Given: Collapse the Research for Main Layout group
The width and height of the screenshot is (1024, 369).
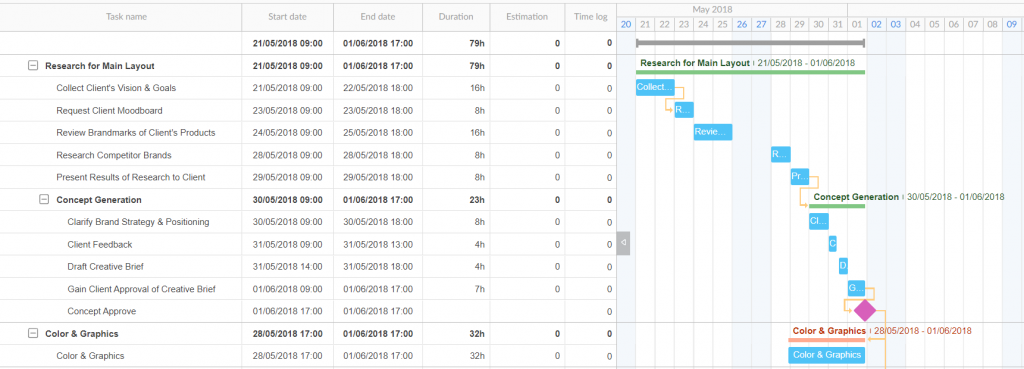Looking at the screenshot, I should (33, 65).
